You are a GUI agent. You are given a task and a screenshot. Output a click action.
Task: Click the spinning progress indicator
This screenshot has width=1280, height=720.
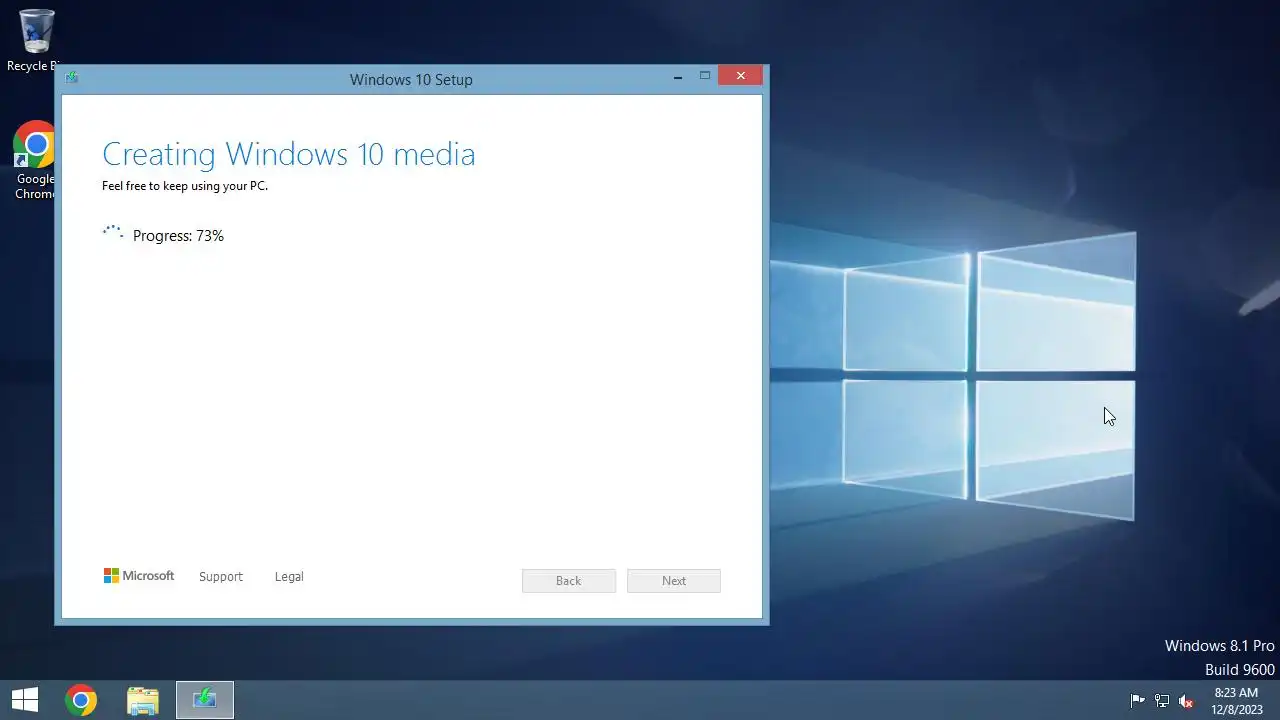113,234
